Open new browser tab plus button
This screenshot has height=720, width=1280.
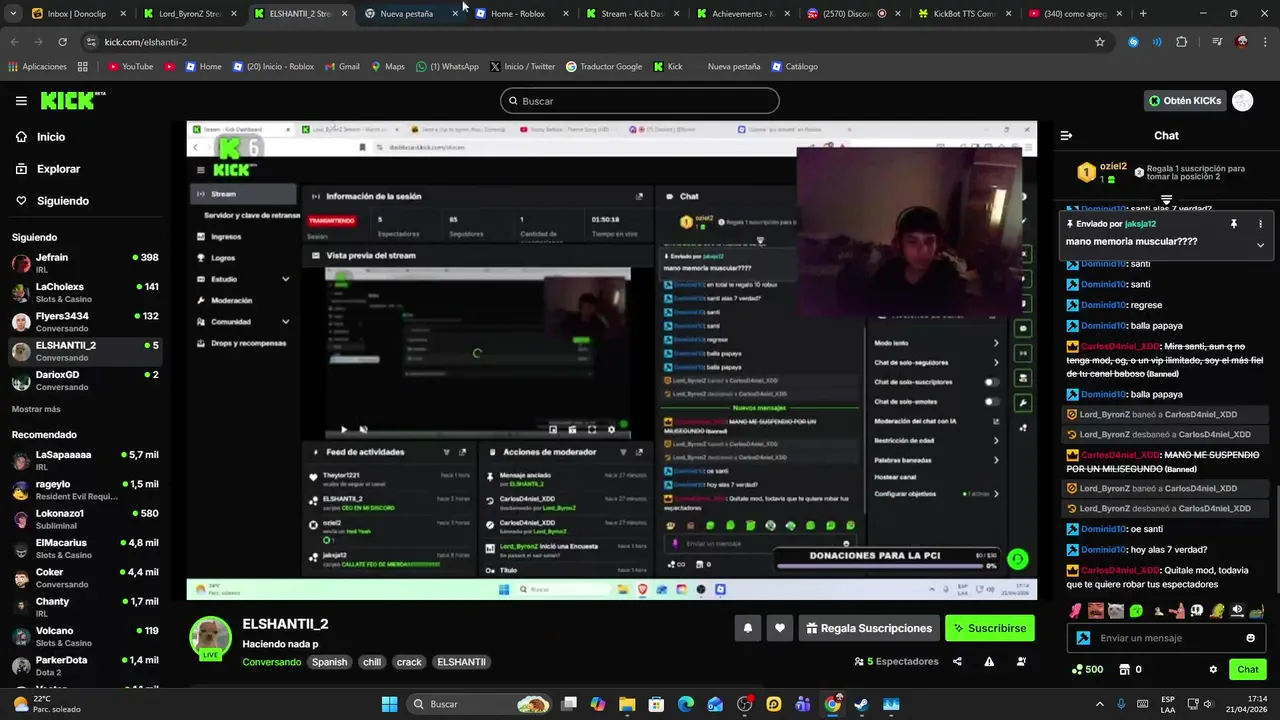(x=1143, y=14)
